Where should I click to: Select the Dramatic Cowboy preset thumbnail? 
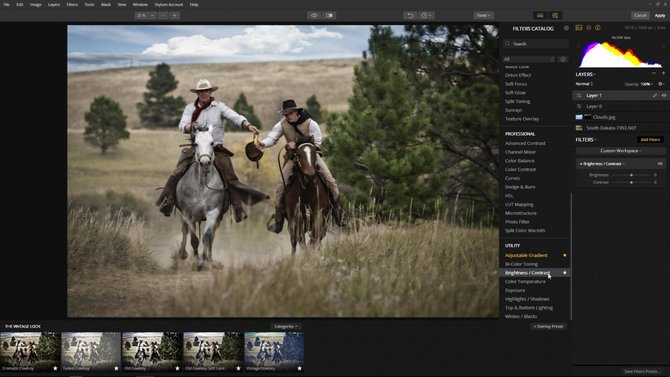pyautogui.click(x=30, y=351)
